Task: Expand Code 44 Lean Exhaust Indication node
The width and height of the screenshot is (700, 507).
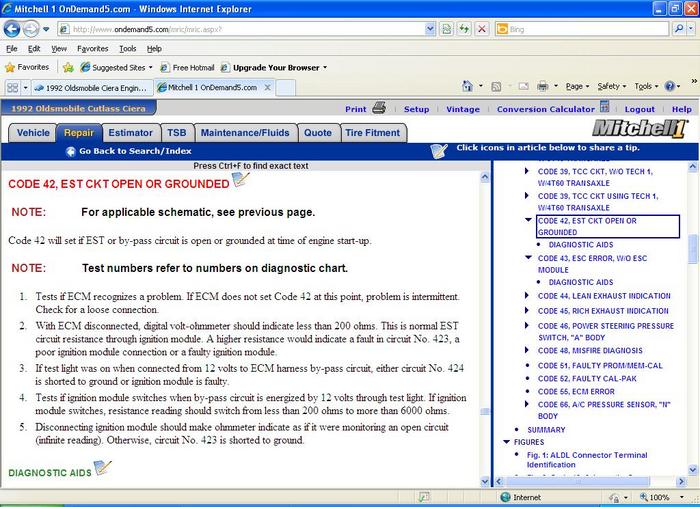Action: (527, 295)
